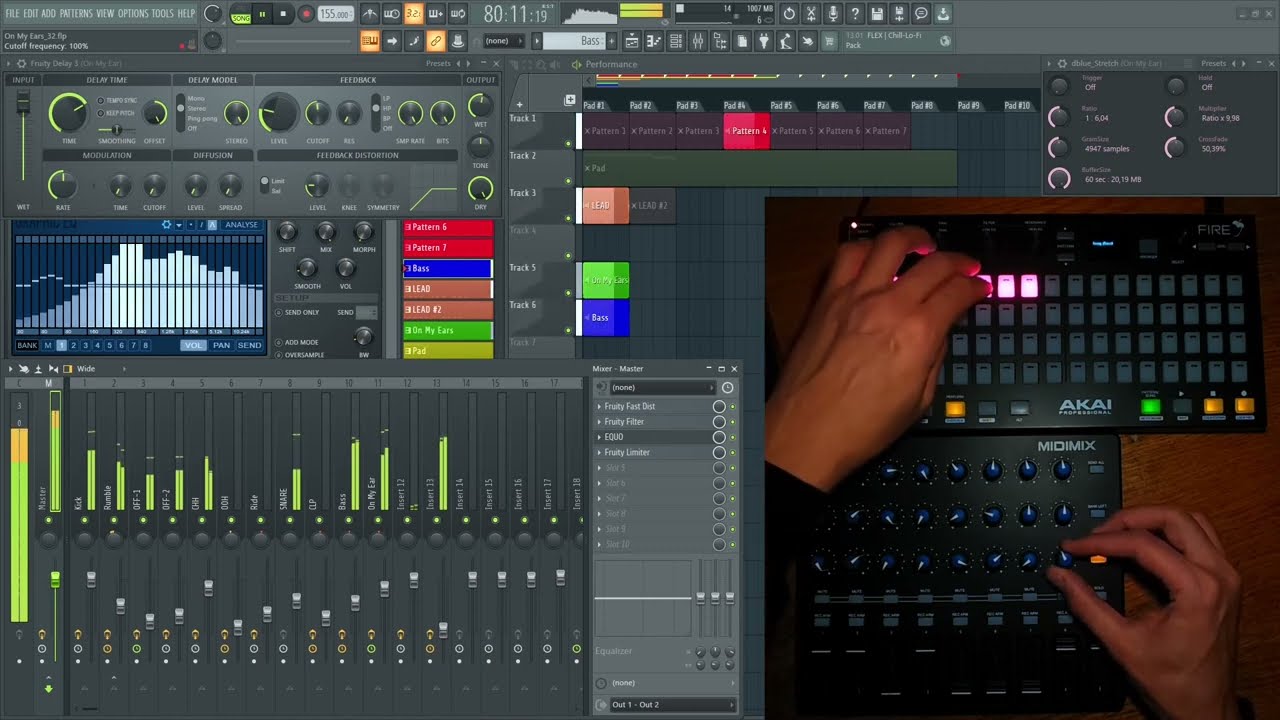This screenshot has width=1280, height=720.
Task: Open the FILE menu
Action: click(12, 13)
